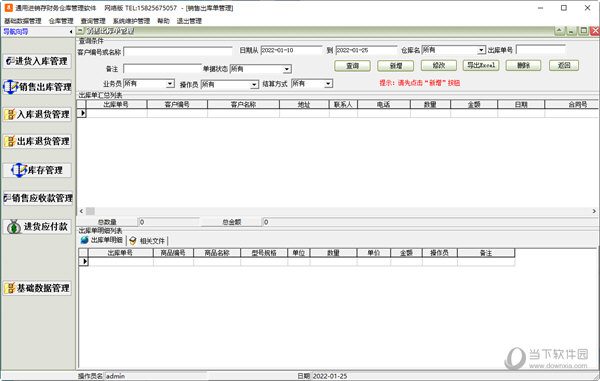Open 入库退货管理 in the navigation sidebar
This screenshot has width=600, height=381.
pyautogui.click(x=38, y=114)
